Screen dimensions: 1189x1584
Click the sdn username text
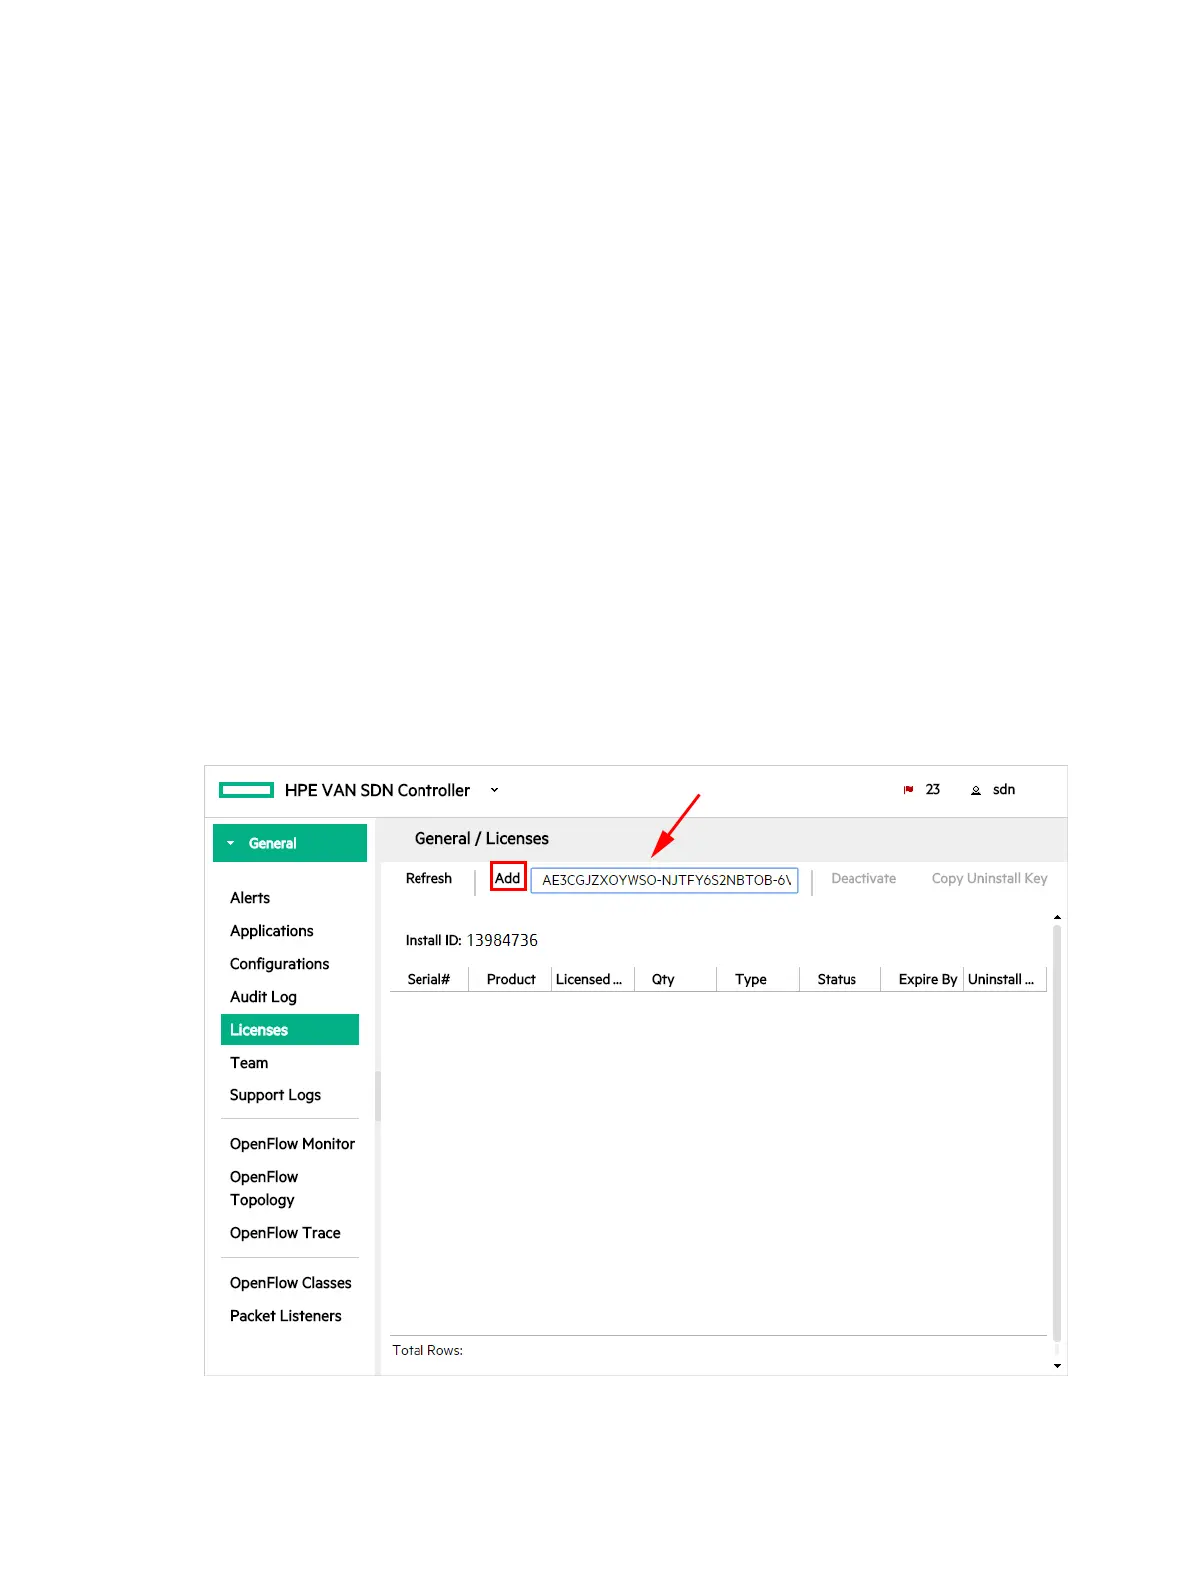pyautogui.click(x=1004, y=790)
